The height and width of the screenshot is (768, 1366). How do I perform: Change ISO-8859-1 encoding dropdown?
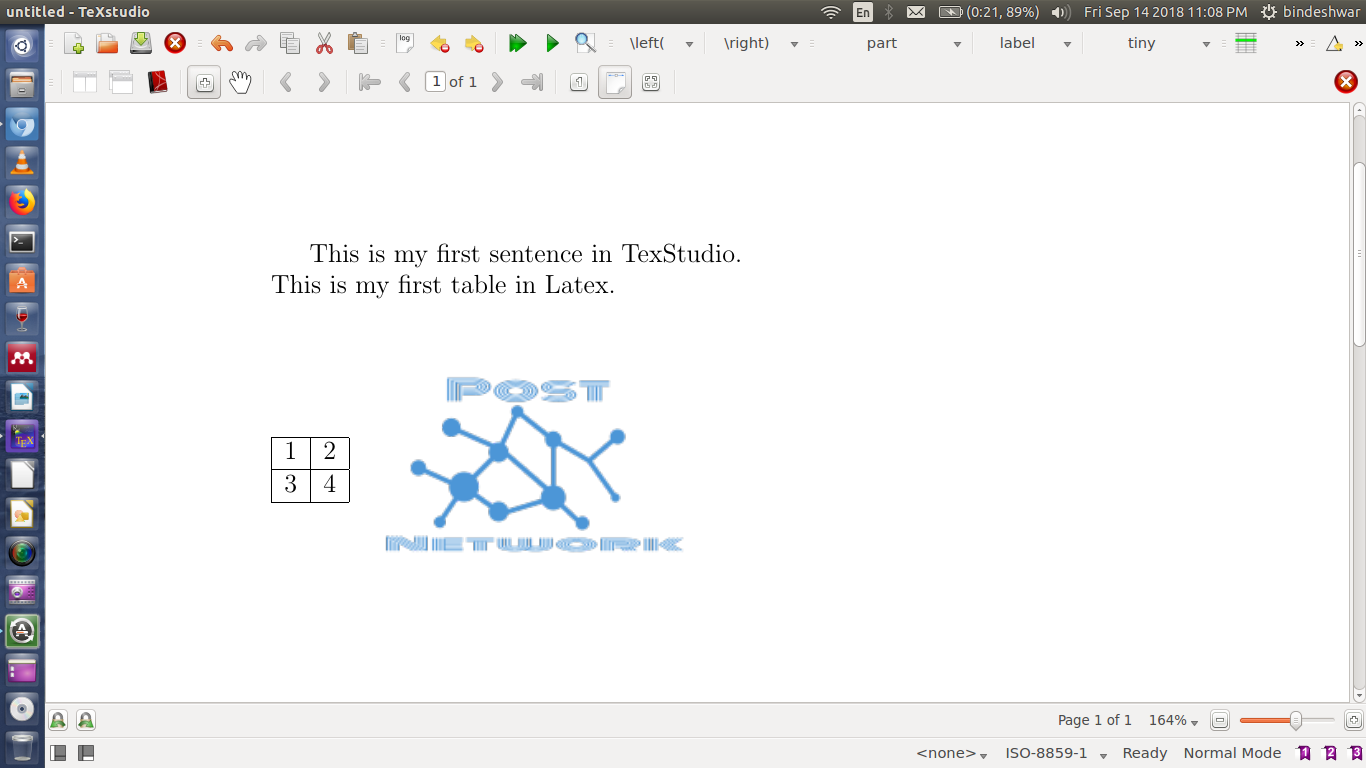pyautogui.click(x=1056, y=753)
